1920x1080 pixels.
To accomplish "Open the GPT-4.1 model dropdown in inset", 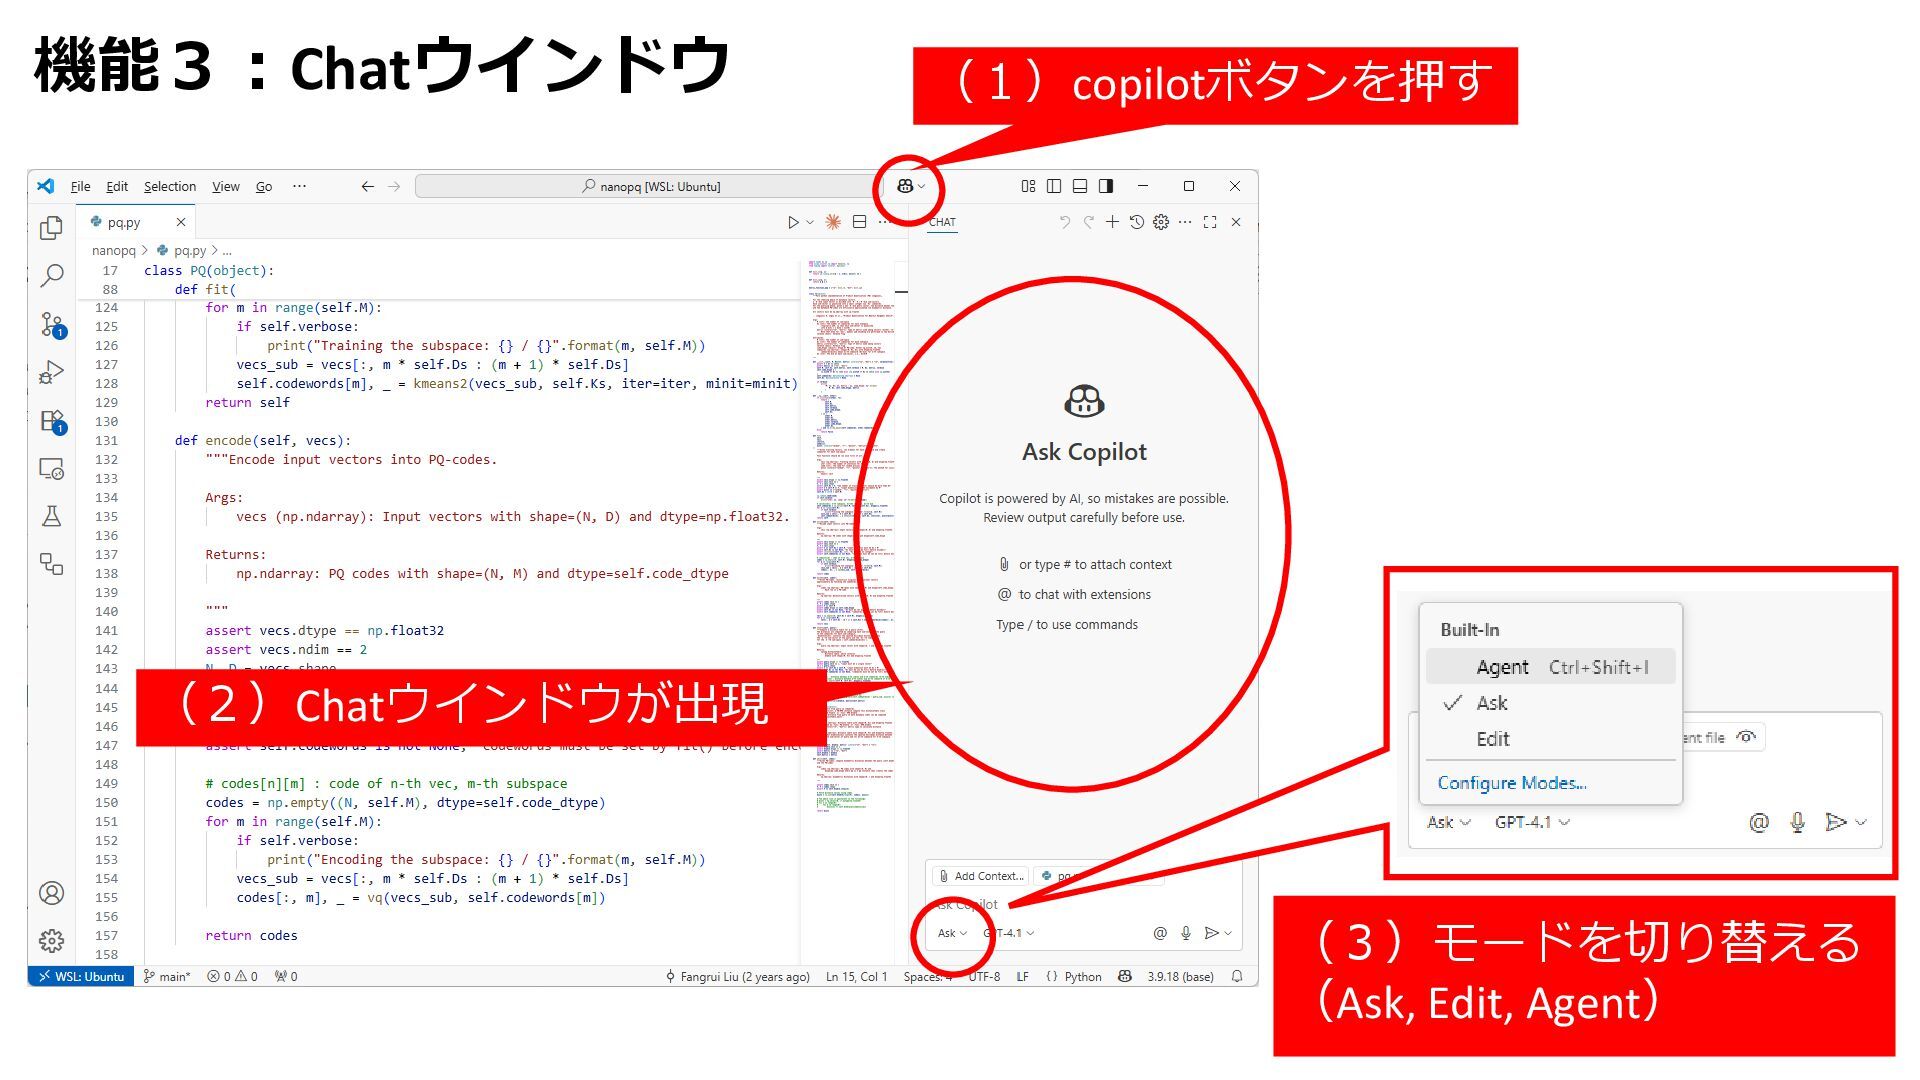I will coord(1532,822).
